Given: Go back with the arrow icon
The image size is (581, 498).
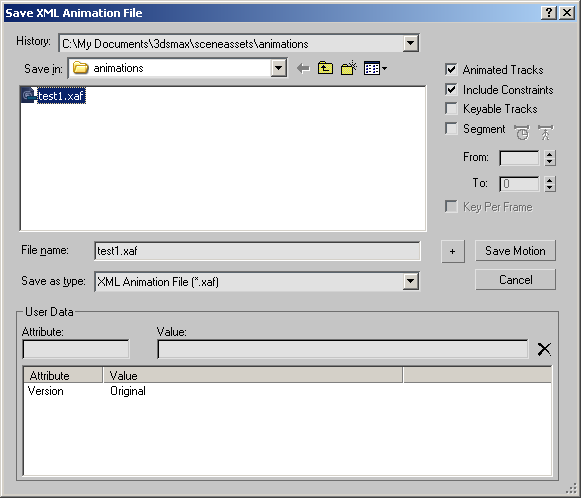Looking at the screenshot, I should coord(303,69).
